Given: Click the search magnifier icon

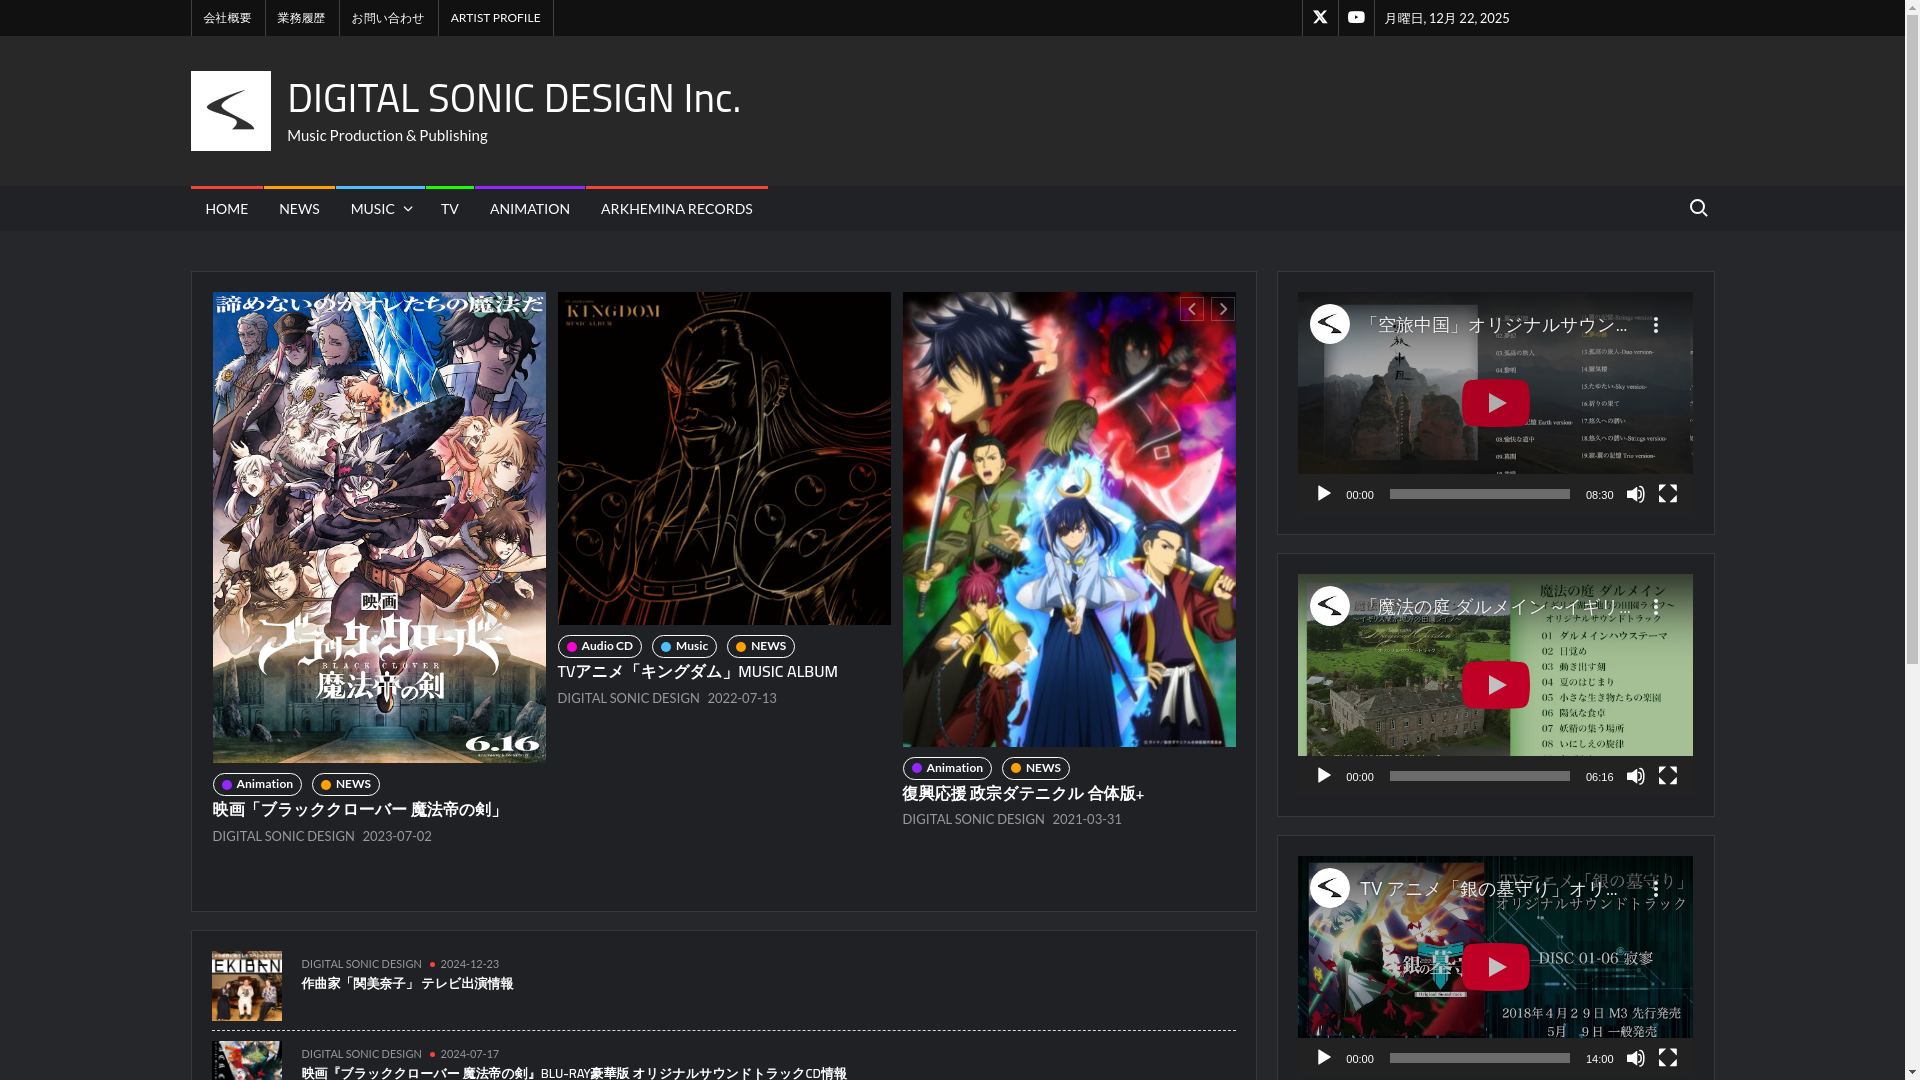Looking at the screenshot, I should point(1698,208).
